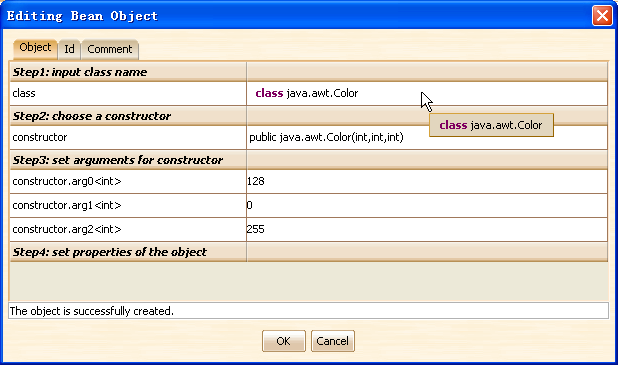
Task: Click the 'Step1: input class name' header
Action: click(128, 72)
